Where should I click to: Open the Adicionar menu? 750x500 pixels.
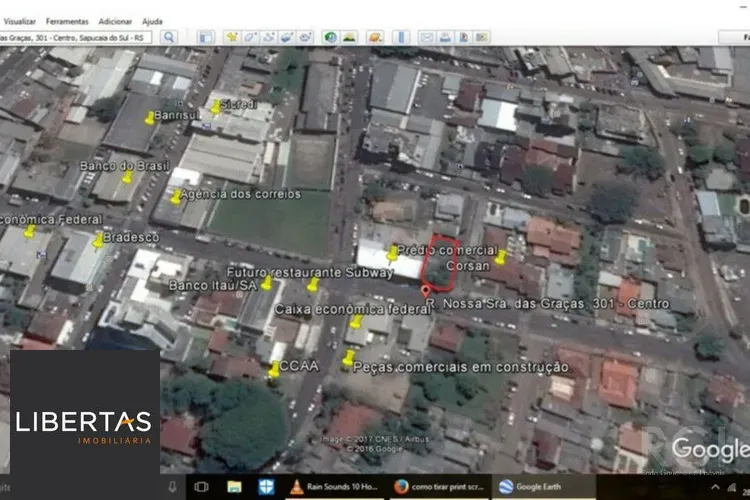point(115,21)
